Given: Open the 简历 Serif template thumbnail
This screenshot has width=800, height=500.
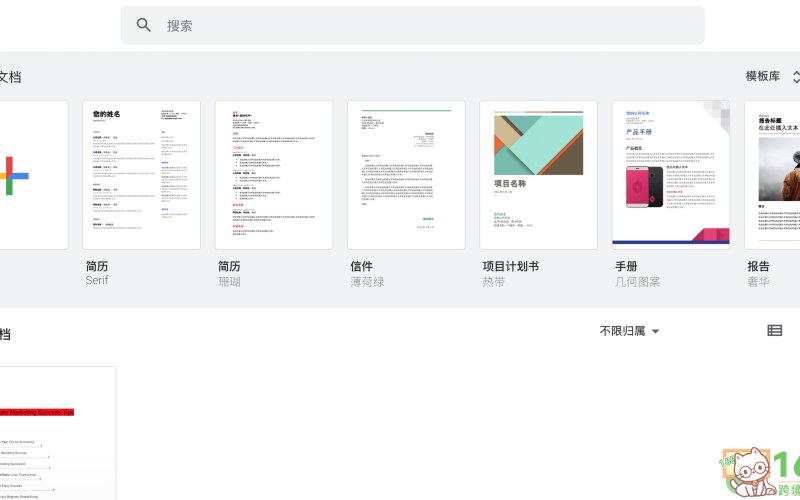Looking at the screenshot, I should click(x=141, y=175).
